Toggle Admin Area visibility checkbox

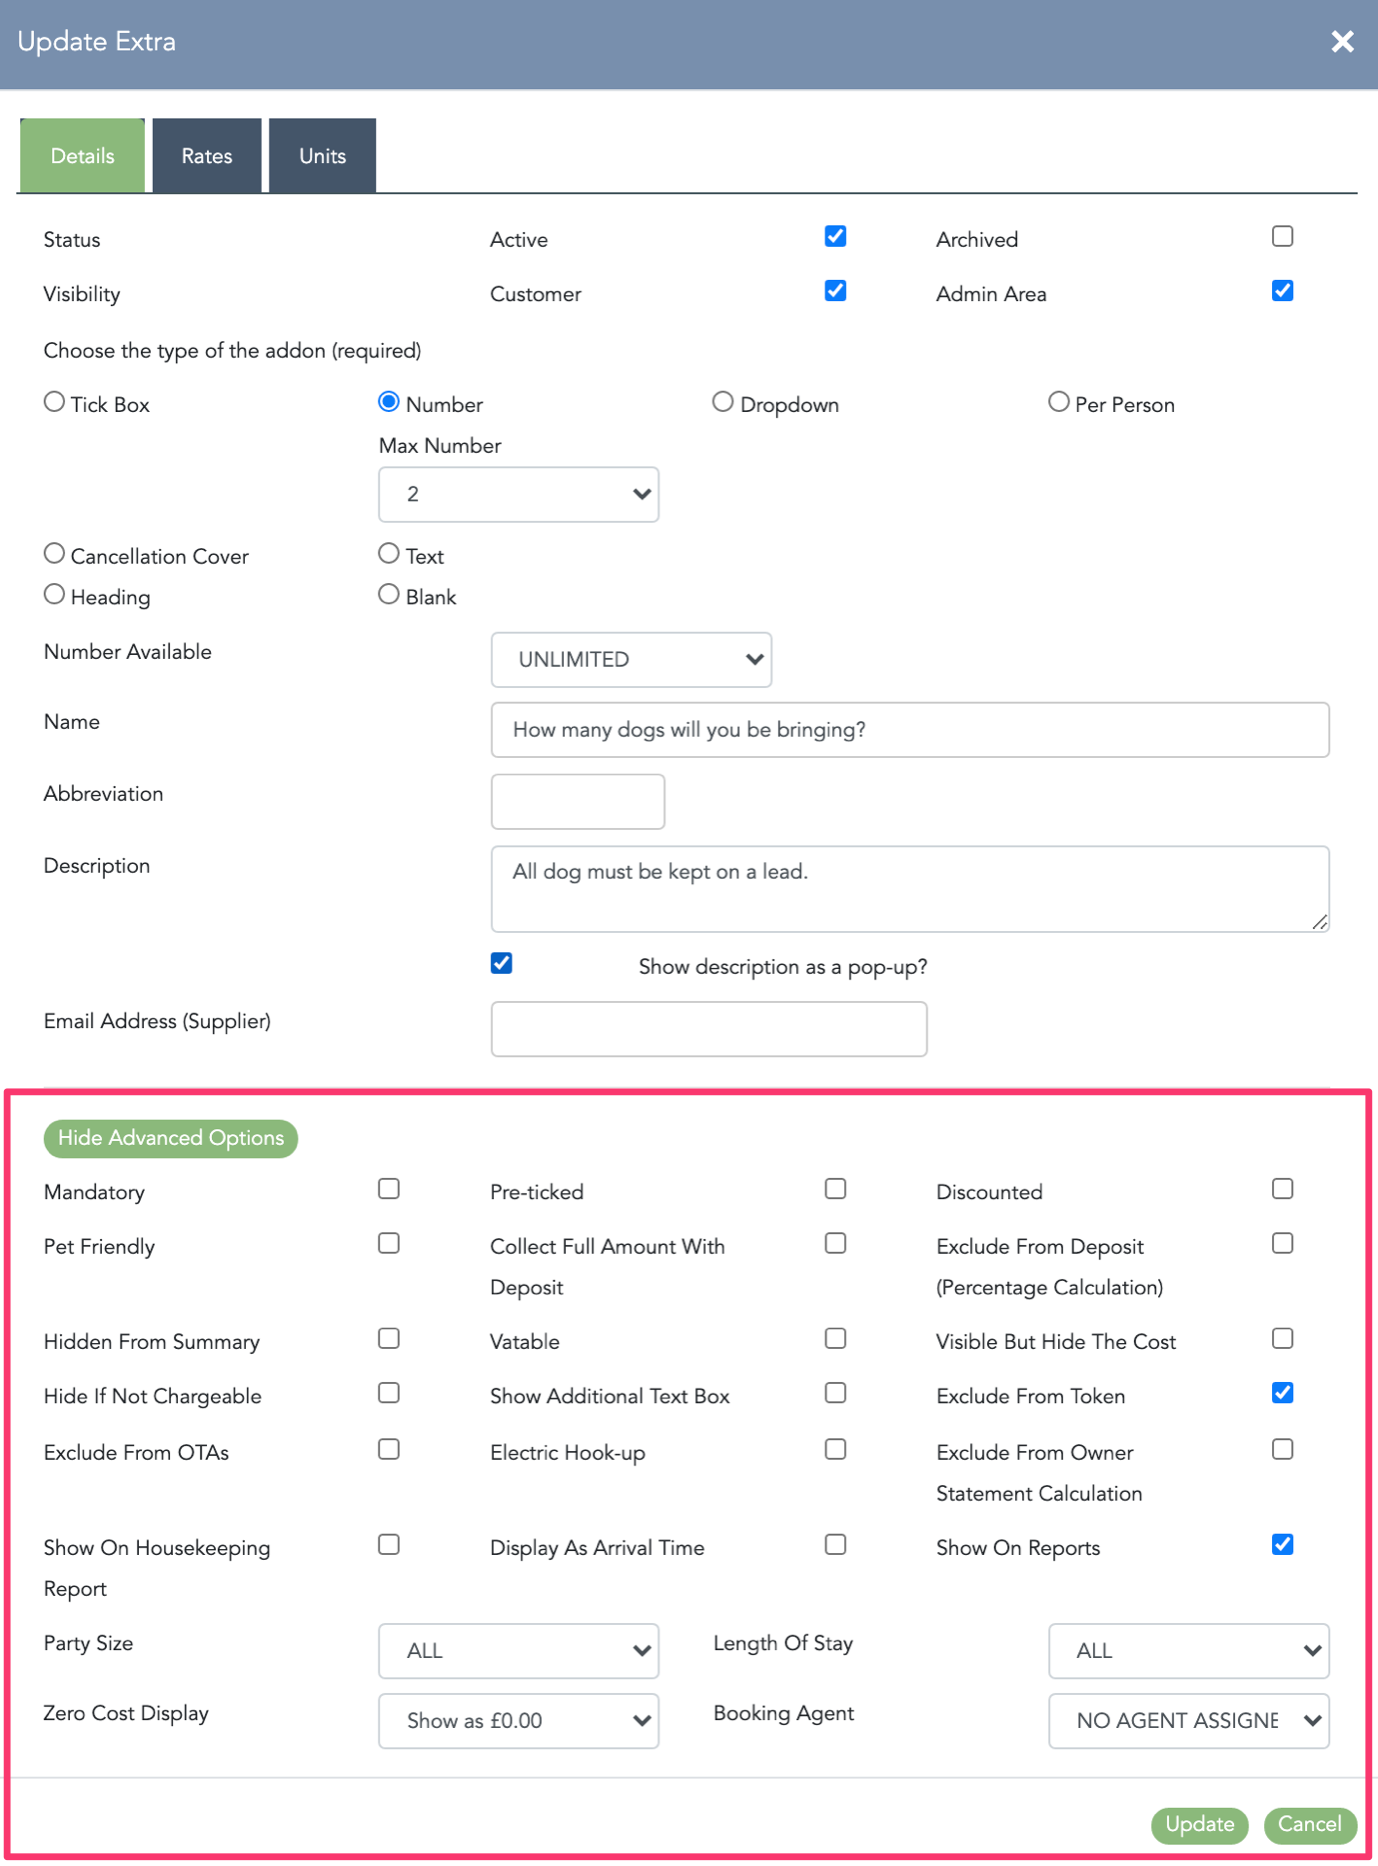click(x=1282, y=291)
